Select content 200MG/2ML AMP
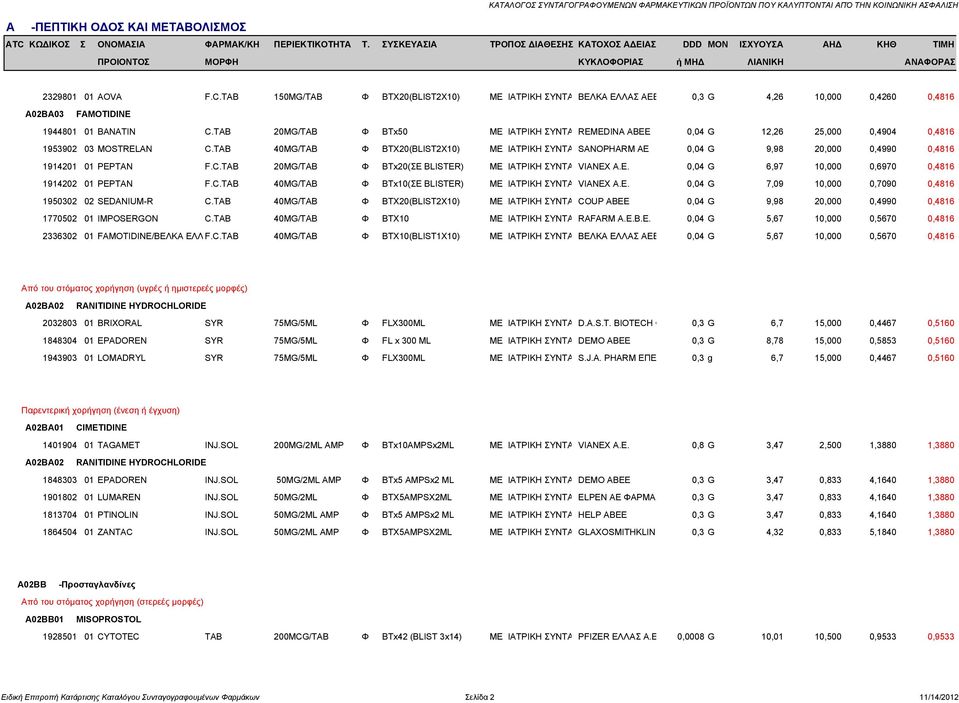Screen dimensions: 959x703 click(x=309, y=445)
